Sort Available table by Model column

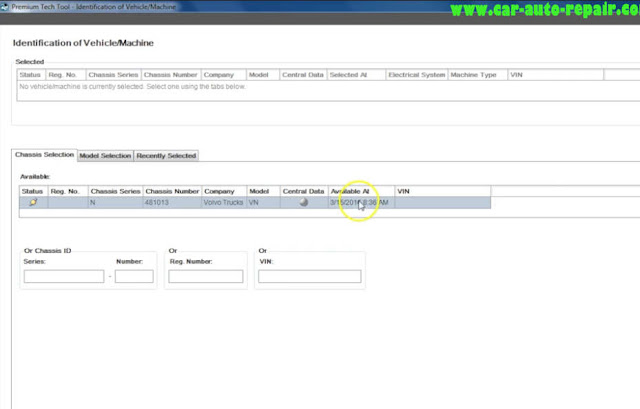[x=263, y=191]
